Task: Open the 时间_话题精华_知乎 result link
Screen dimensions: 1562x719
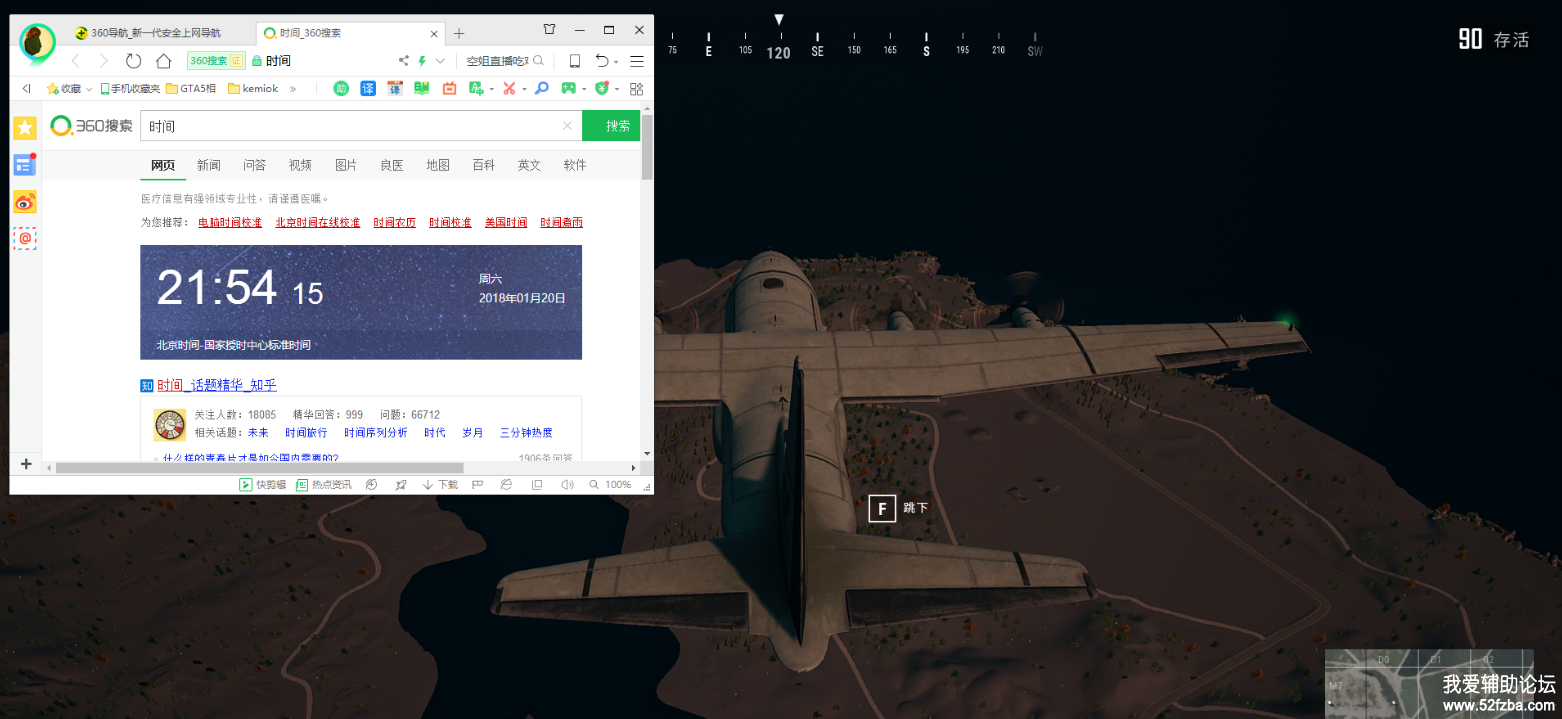Action: point(217,385)
